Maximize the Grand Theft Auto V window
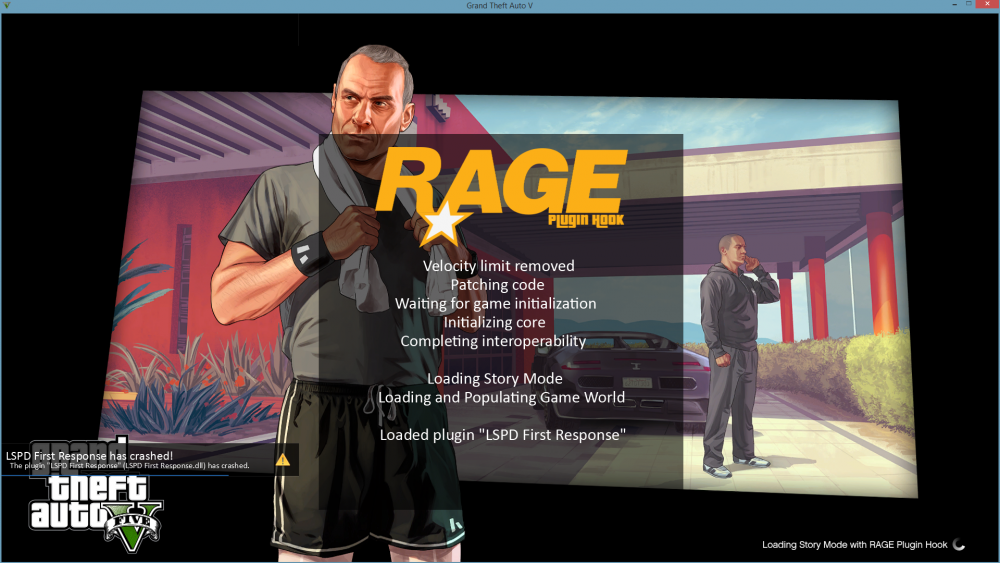1000x563 pixels. pos(969,4)
